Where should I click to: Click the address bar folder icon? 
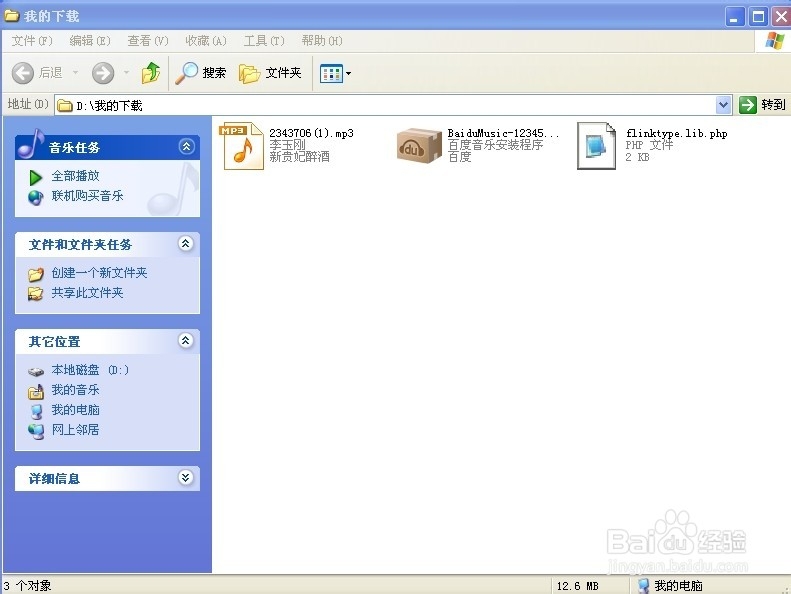pyautogui.click(x=65, y=105)
